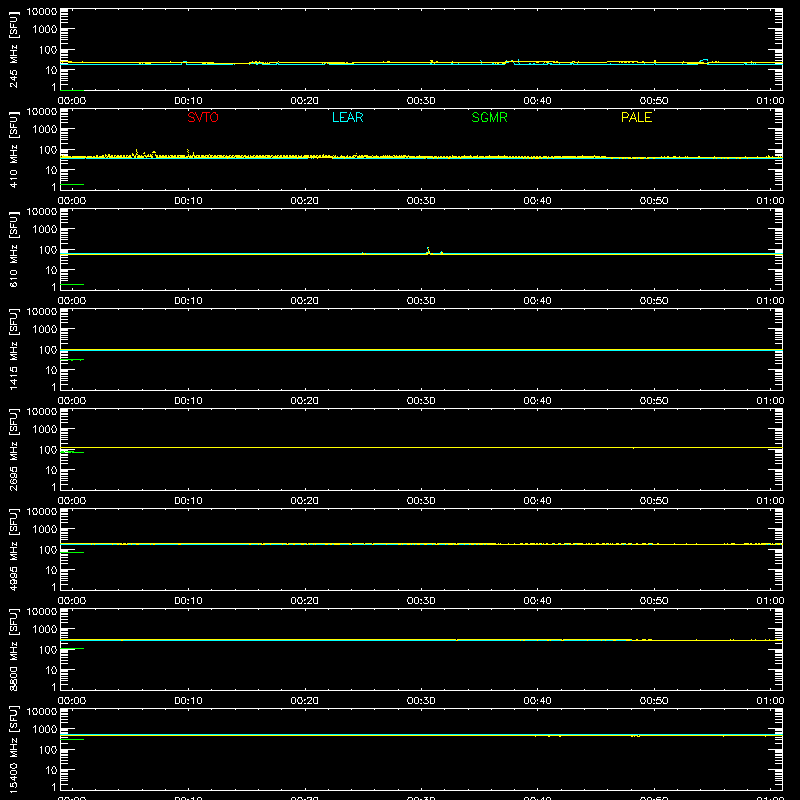Click the 00:40 time label under 1415 MHz panel
This screenshot has height=800, width=800.
(x=537, y=401)
